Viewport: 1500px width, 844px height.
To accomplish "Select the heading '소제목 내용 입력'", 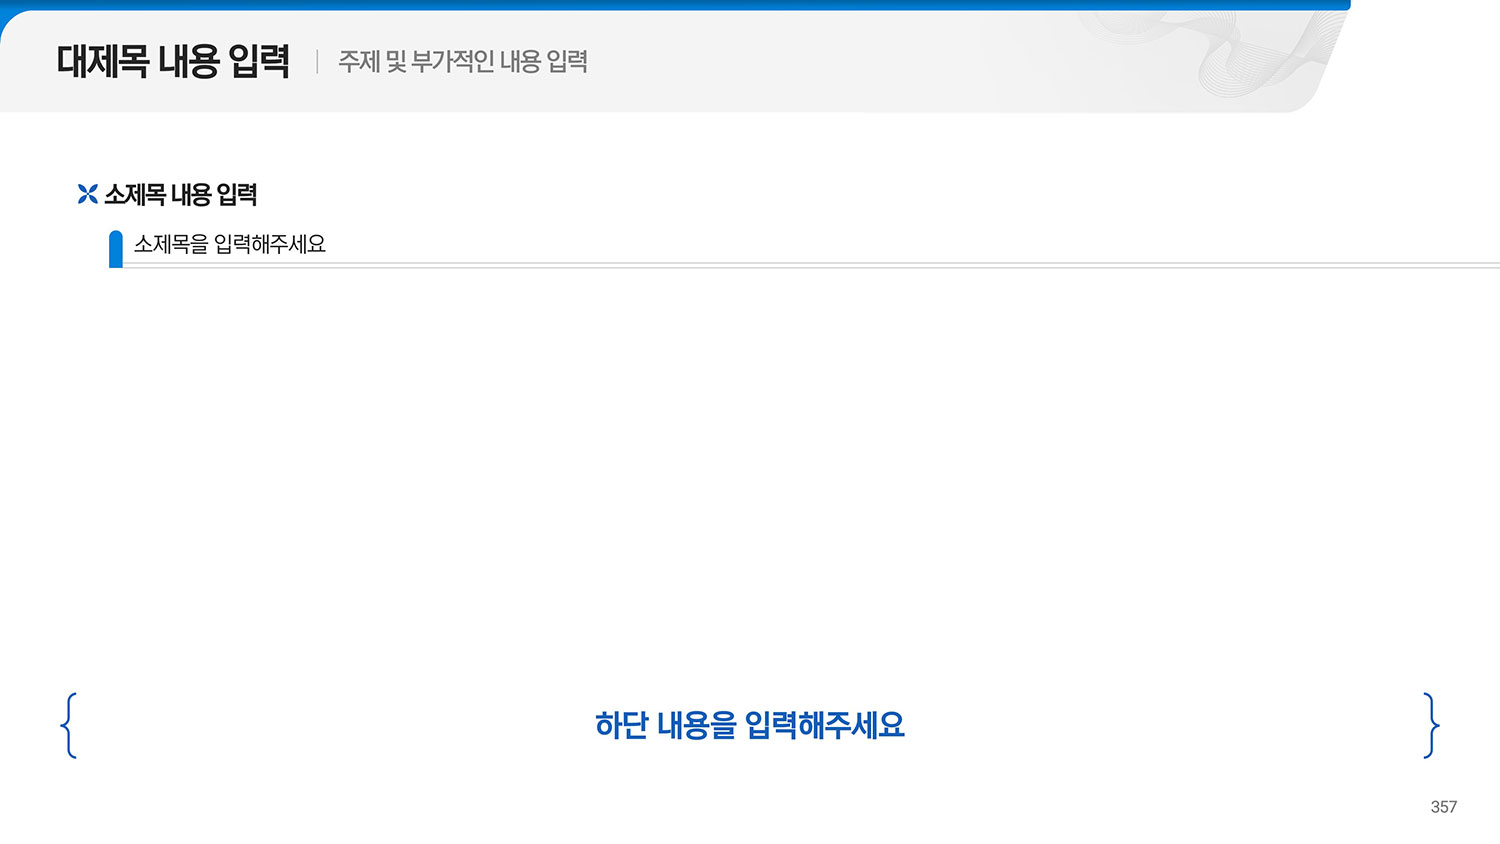I will pos(181,194).
